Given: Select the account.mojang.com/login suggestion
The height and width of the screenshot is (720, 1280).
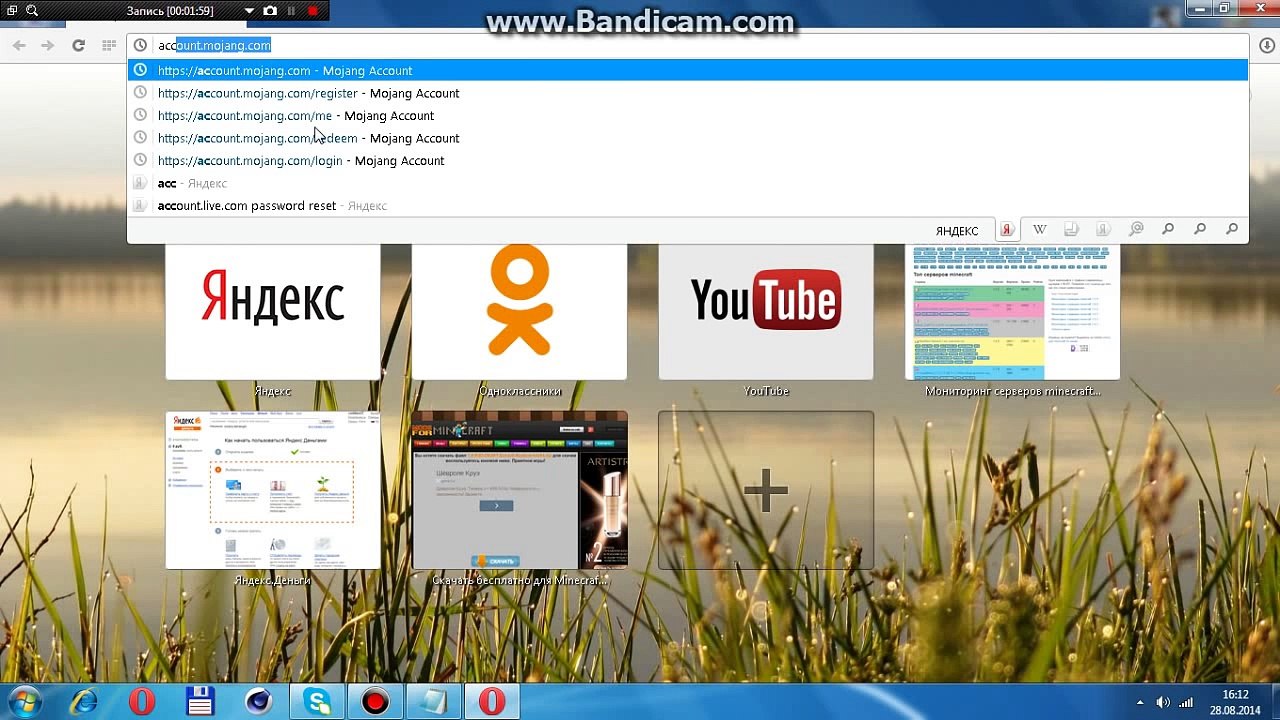Looking at the screenshot, I should click(688, 160).
